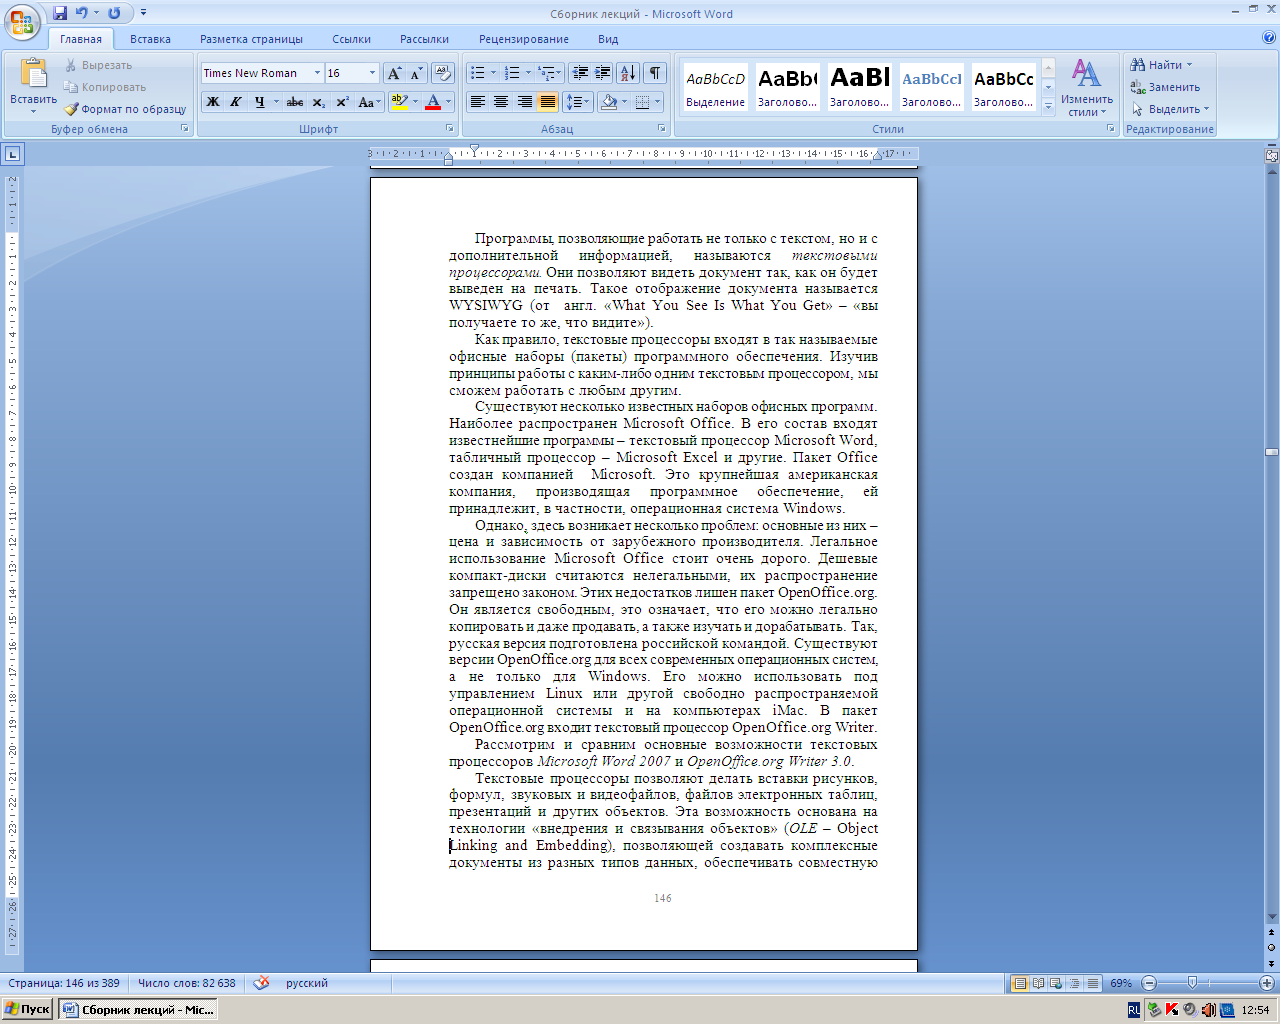Viewport: 1280px width, 1024px height.
Task: Open the Вставка tab
Action: point(150,39)
